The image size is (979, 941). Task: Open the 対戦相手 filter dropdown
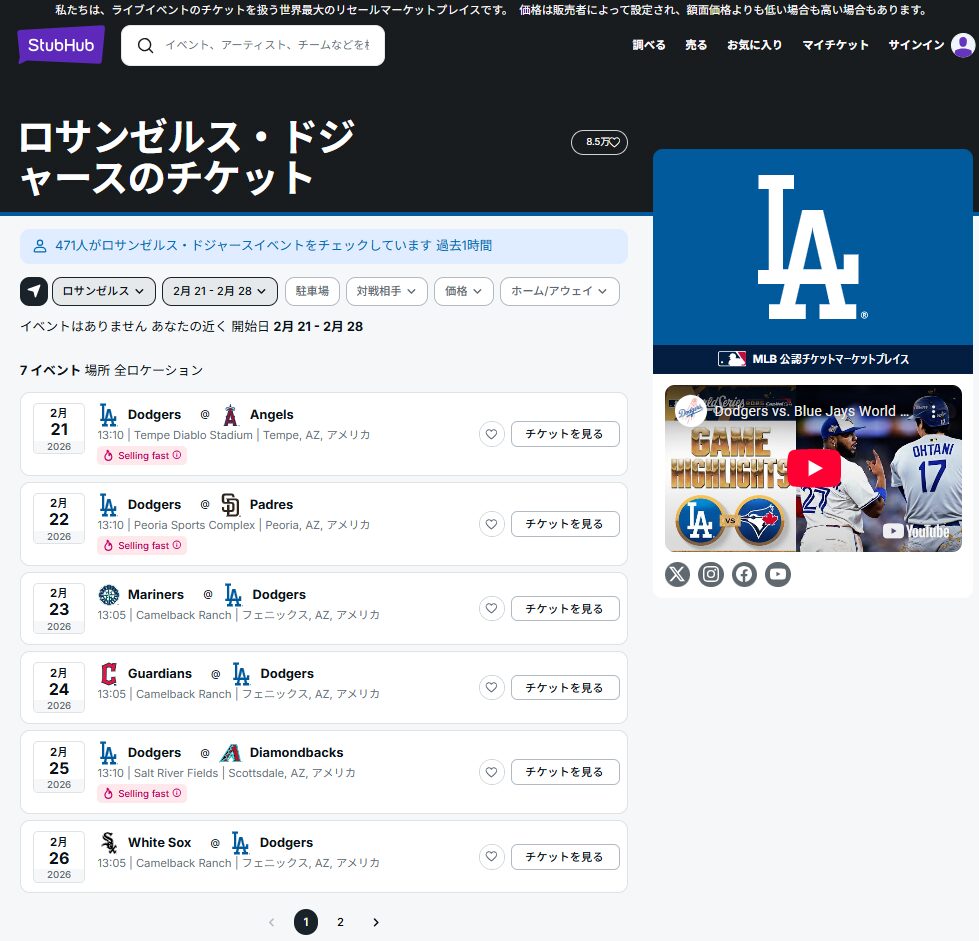386,291
